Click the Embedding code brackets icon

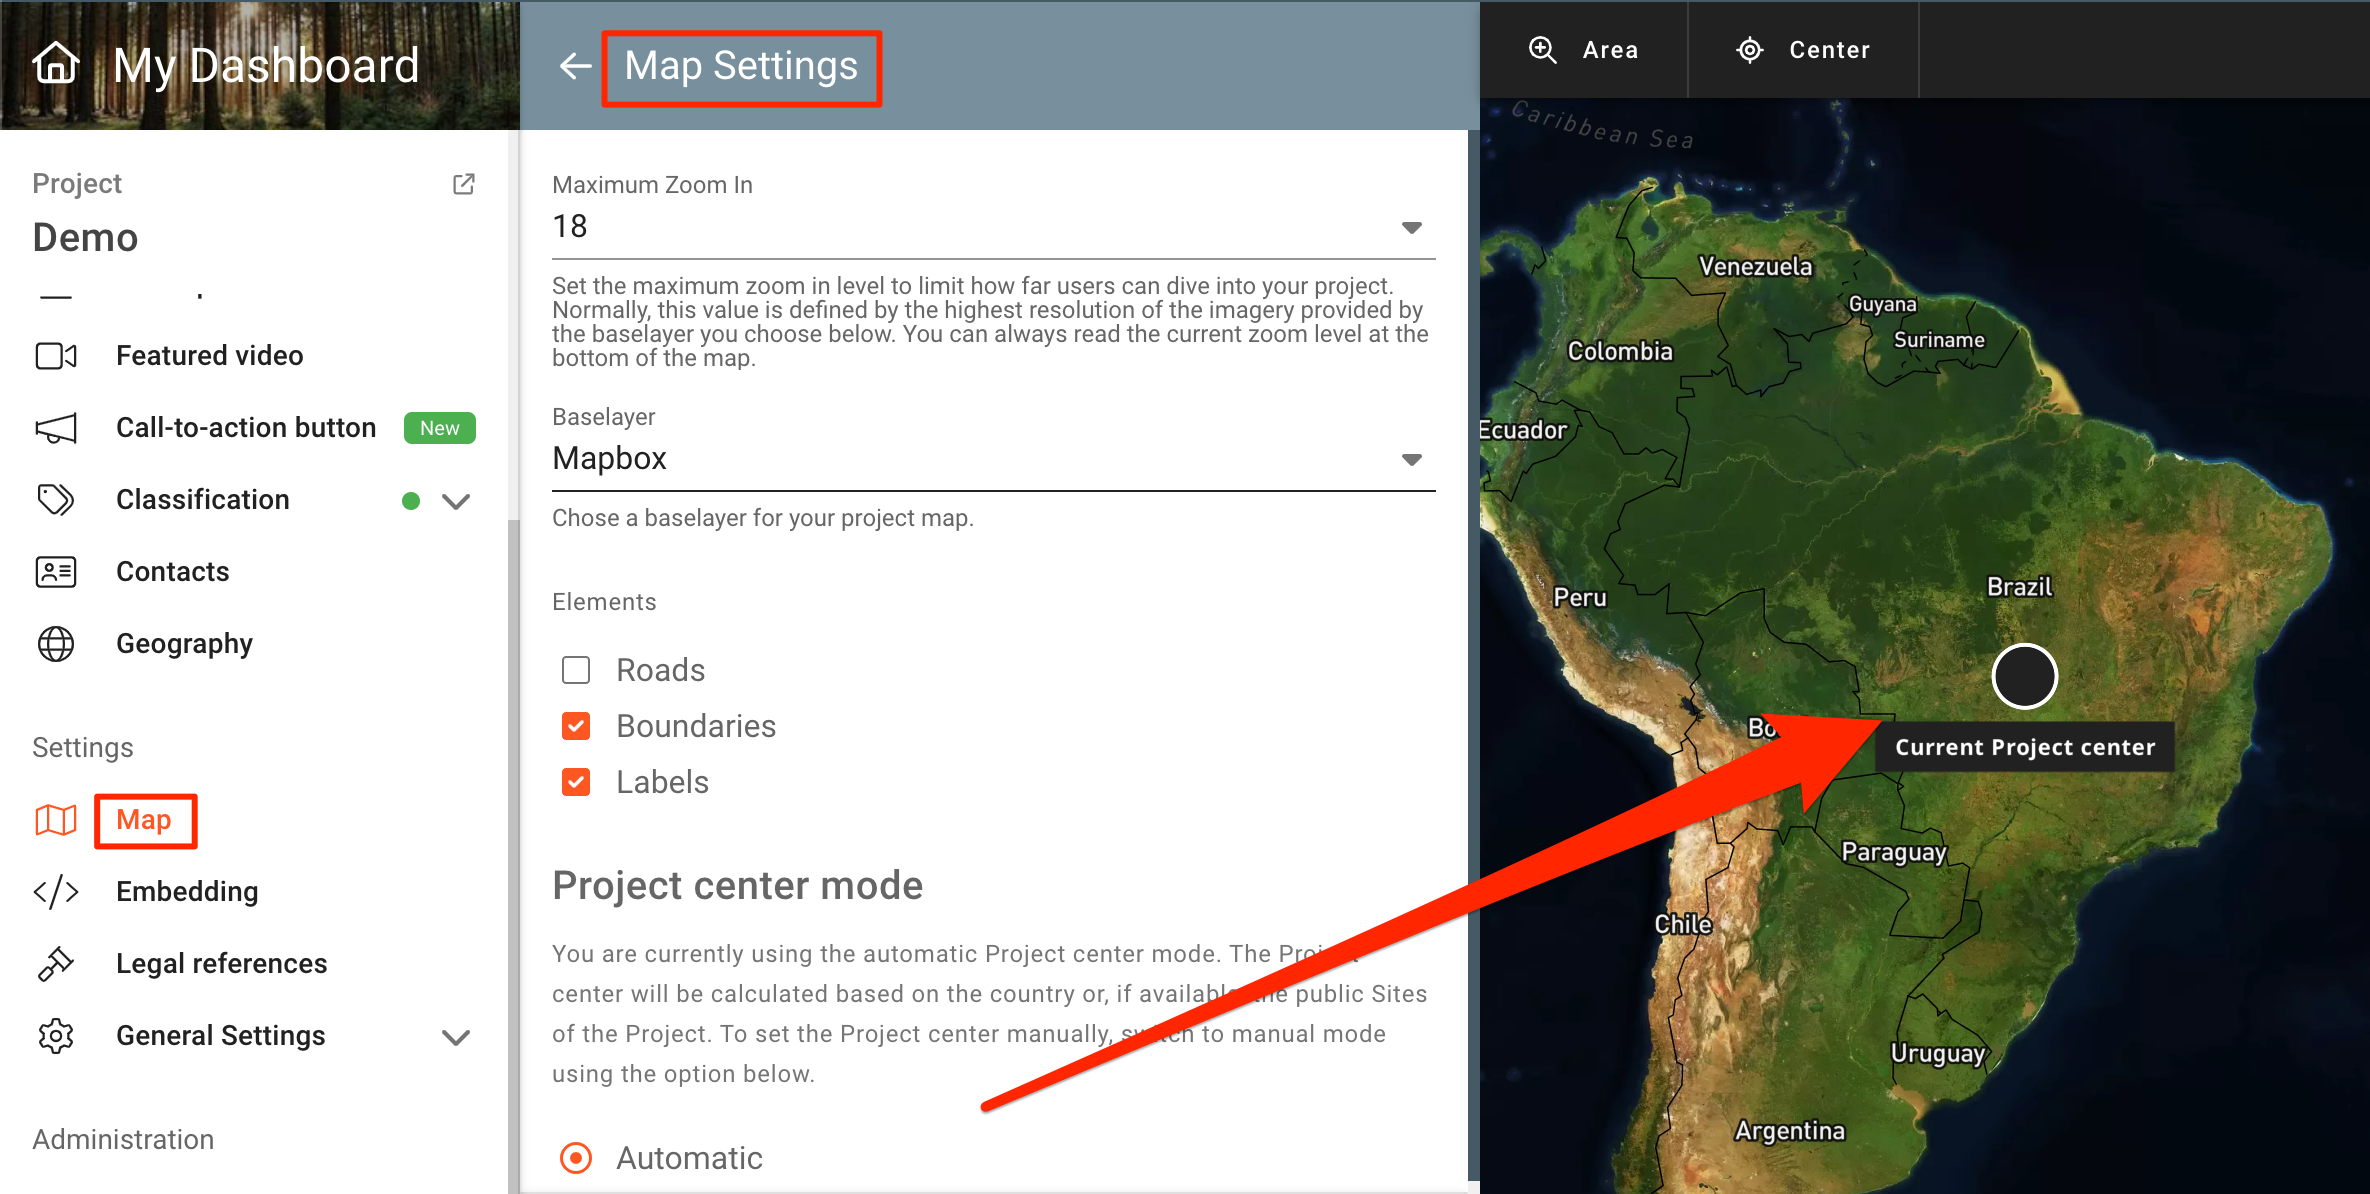tap(56, 892)
